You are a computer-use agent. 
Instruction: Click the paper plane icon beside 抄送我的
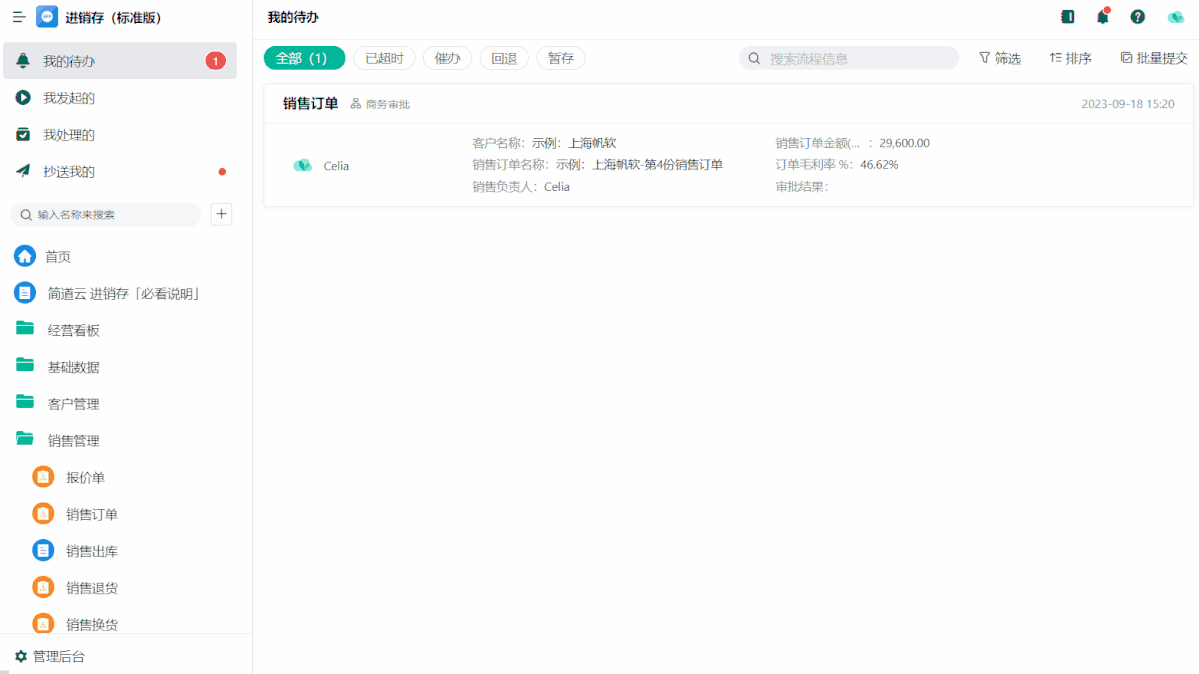pyautogui.click(x=23, y=171)
